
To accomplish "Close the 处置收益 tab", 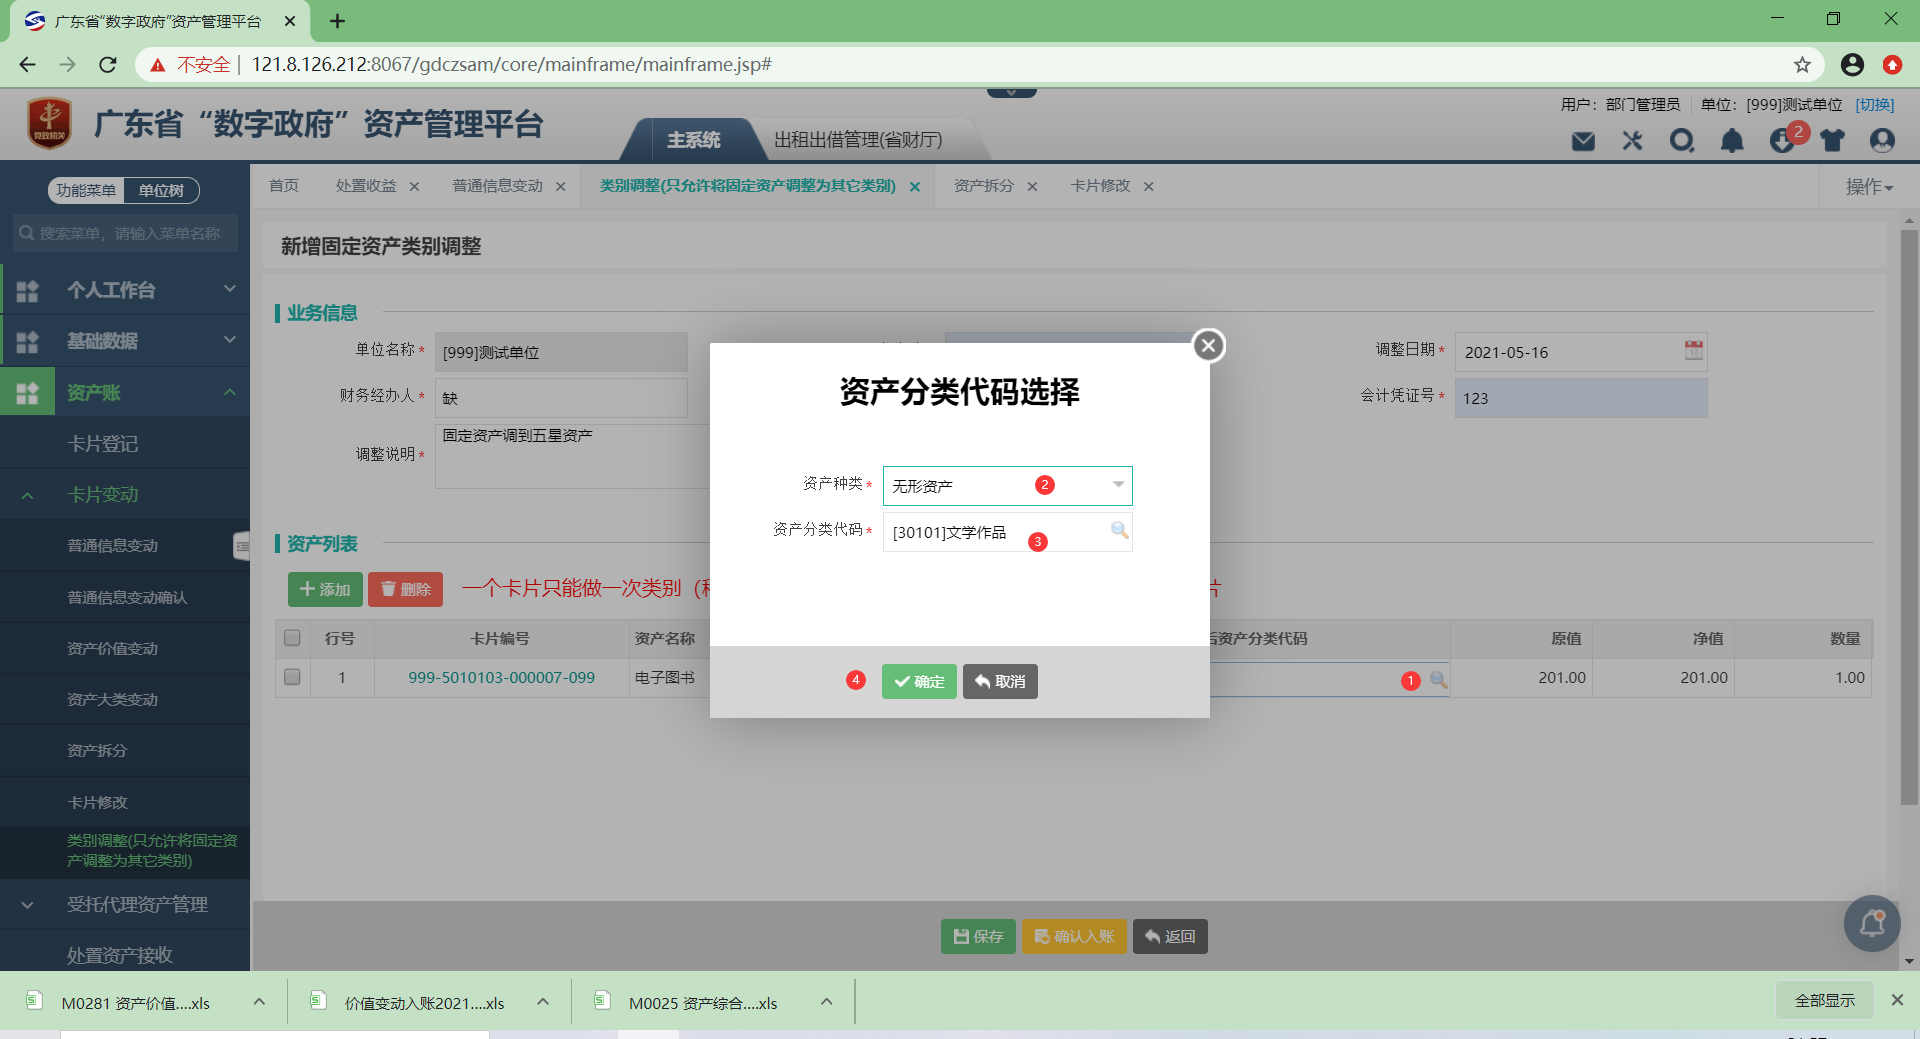I will [414, 187].
